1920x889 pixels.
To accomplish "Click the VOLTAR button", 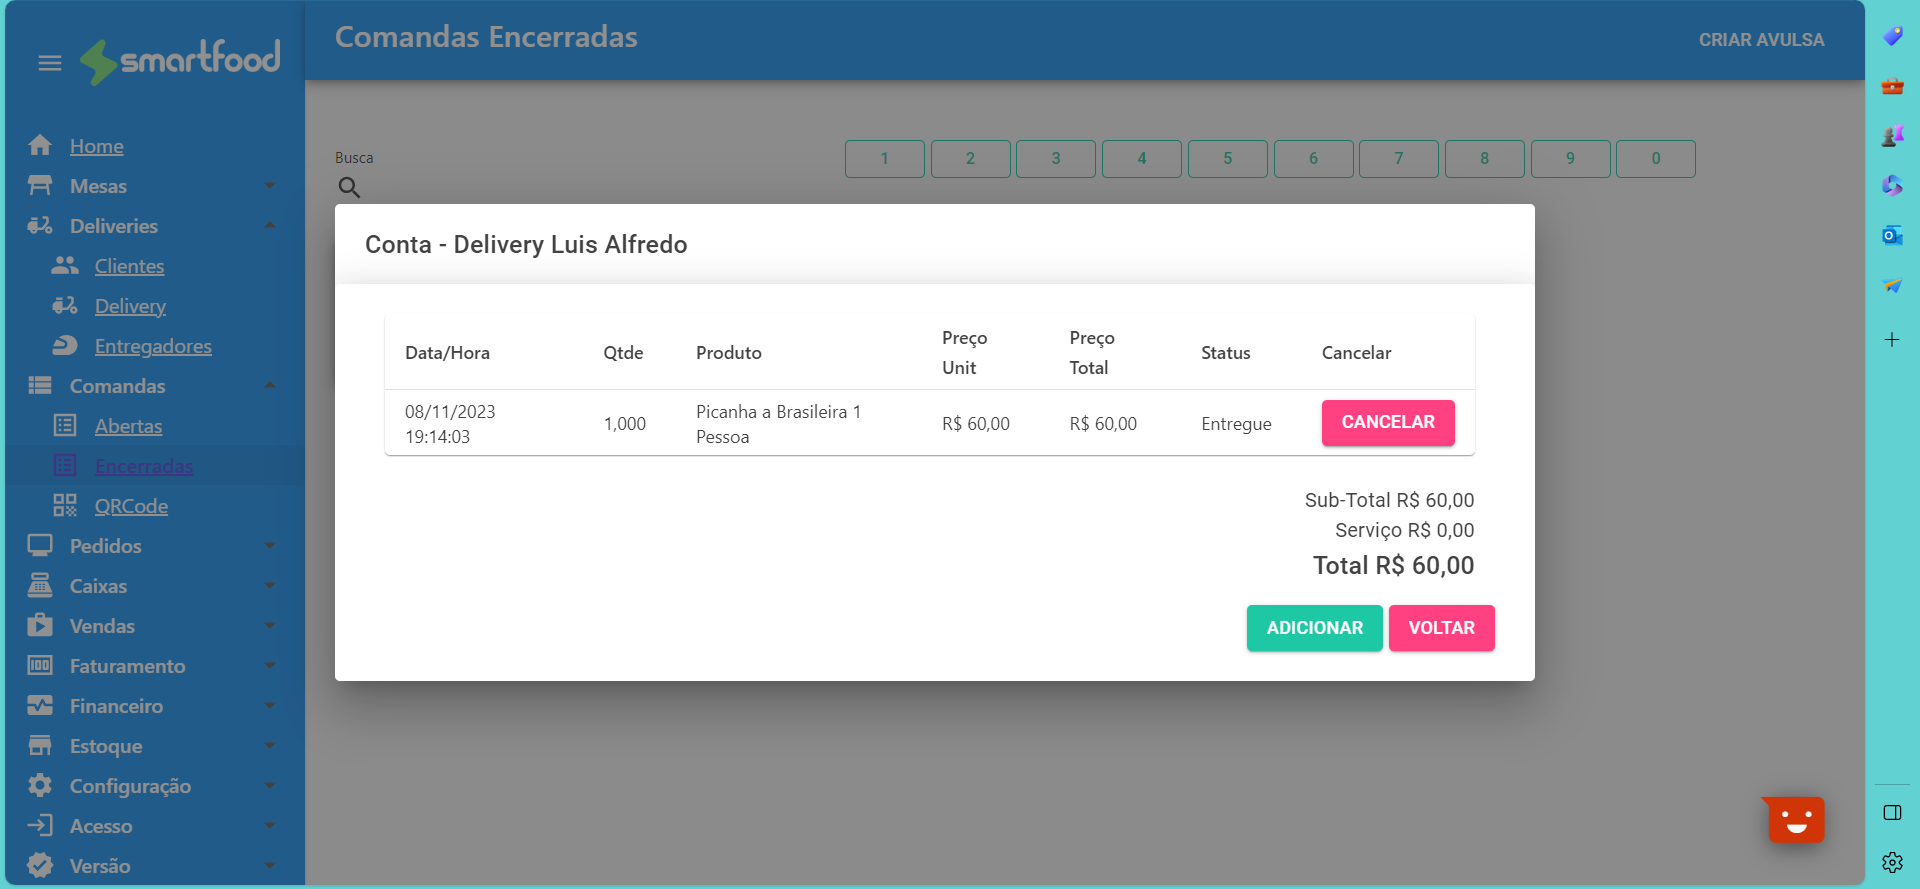I will 1441,628.
